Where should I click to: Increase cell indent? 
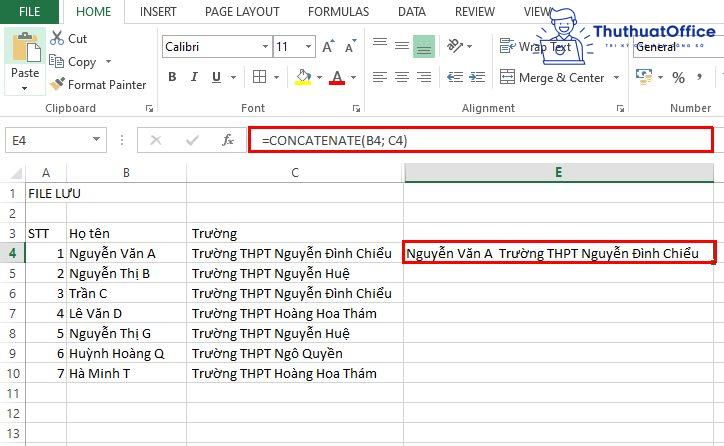477,77
